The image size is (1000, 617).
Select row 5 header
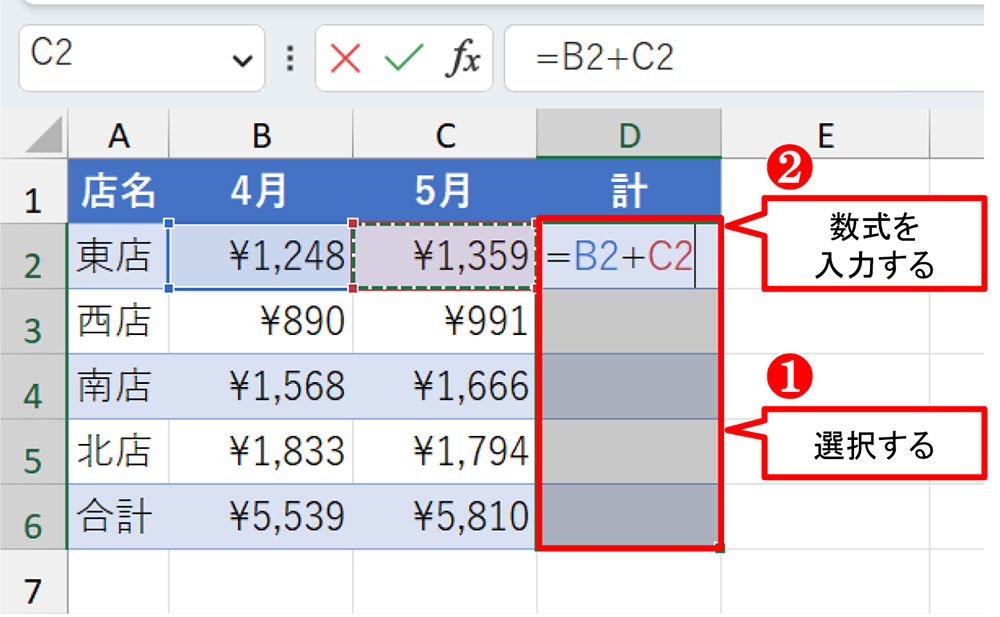33,452
